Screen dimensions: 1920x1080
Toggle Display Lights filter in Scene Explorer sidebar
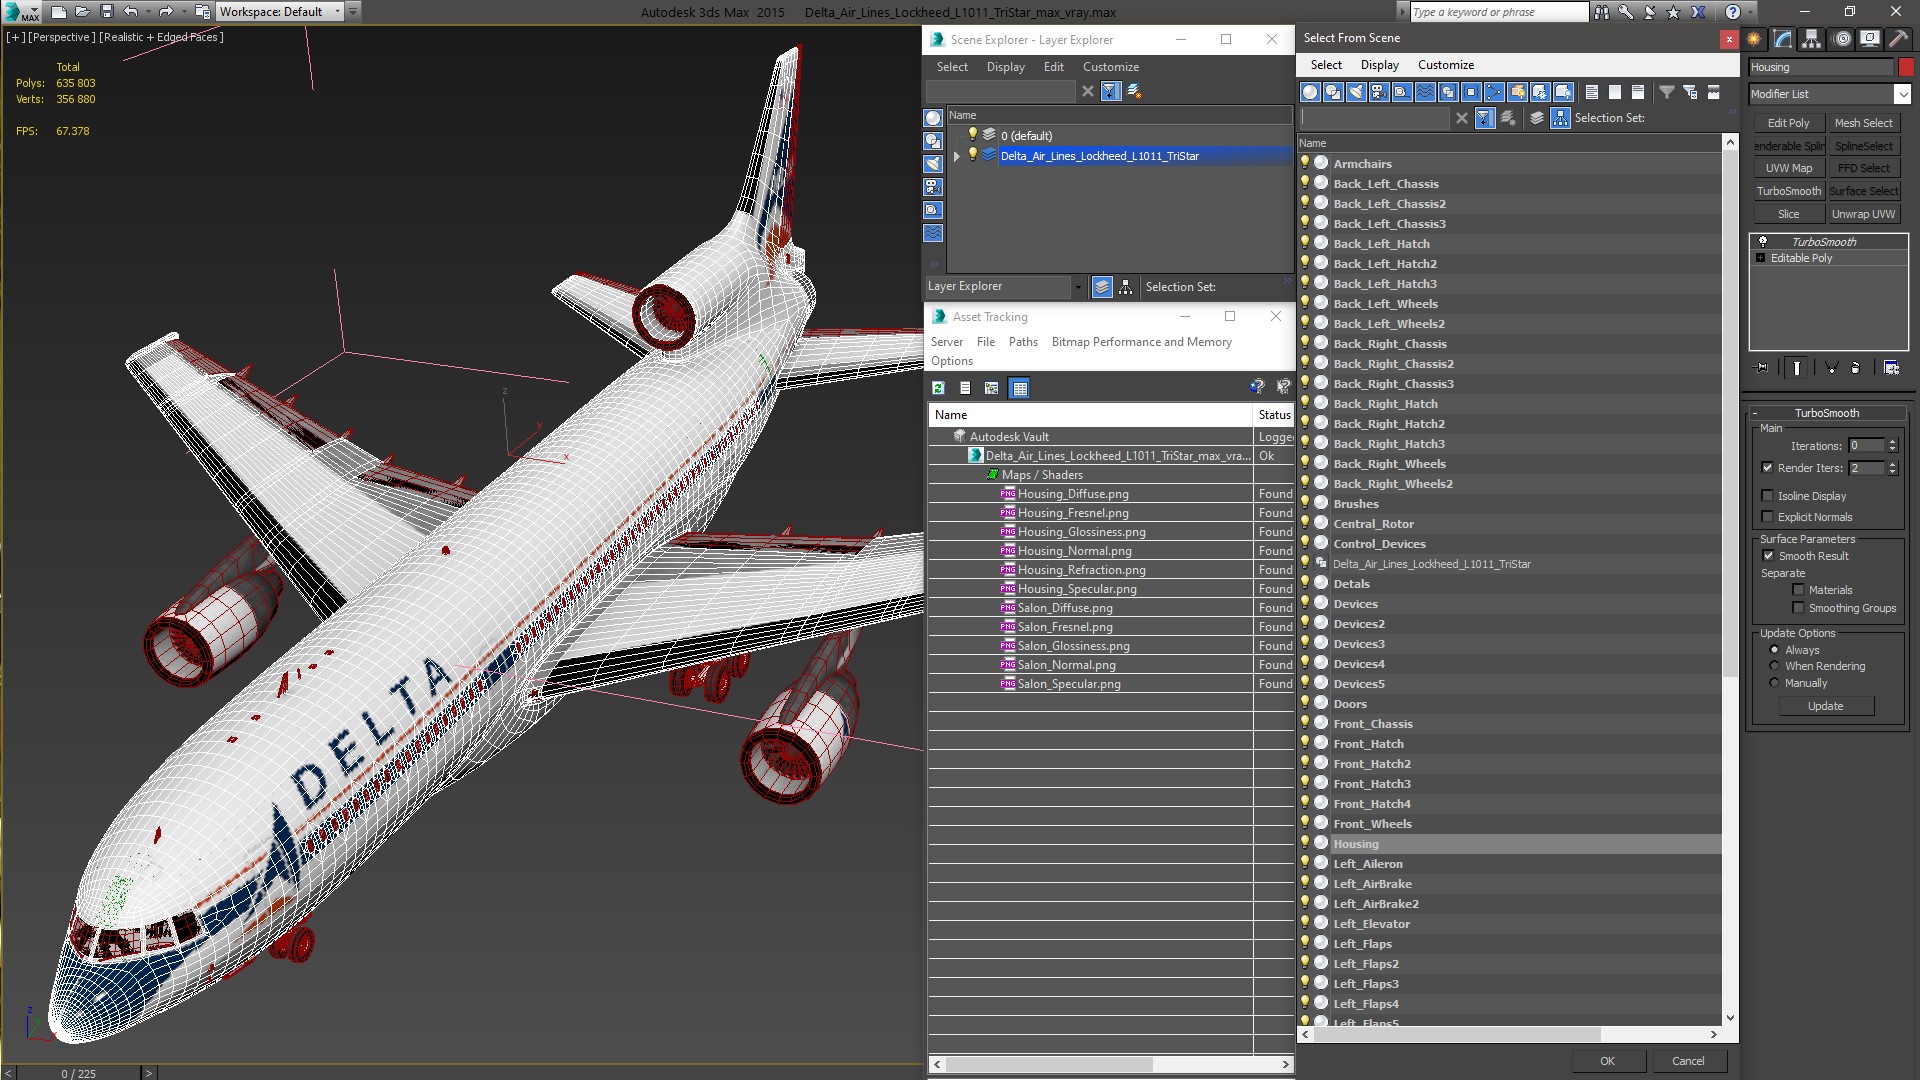[933, 164]
